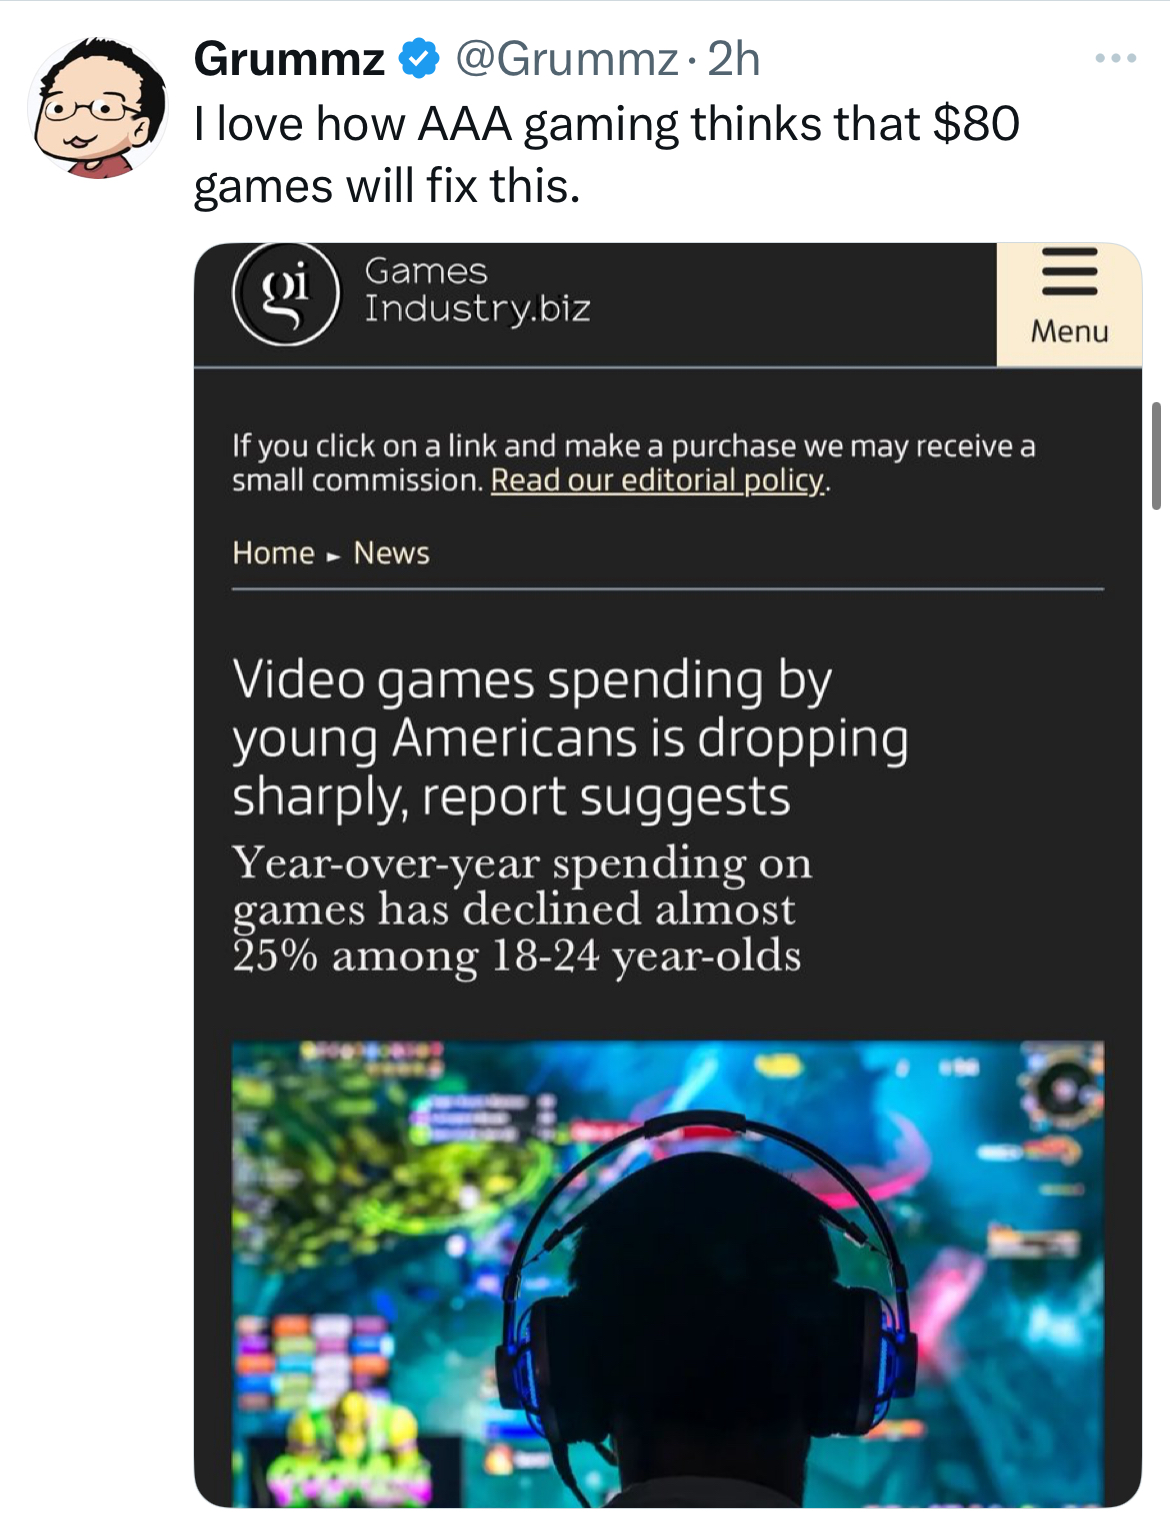Viewport: 1170px width, 1519px height.
Task: Open the Read our editorial policy link
Action: 660,481
